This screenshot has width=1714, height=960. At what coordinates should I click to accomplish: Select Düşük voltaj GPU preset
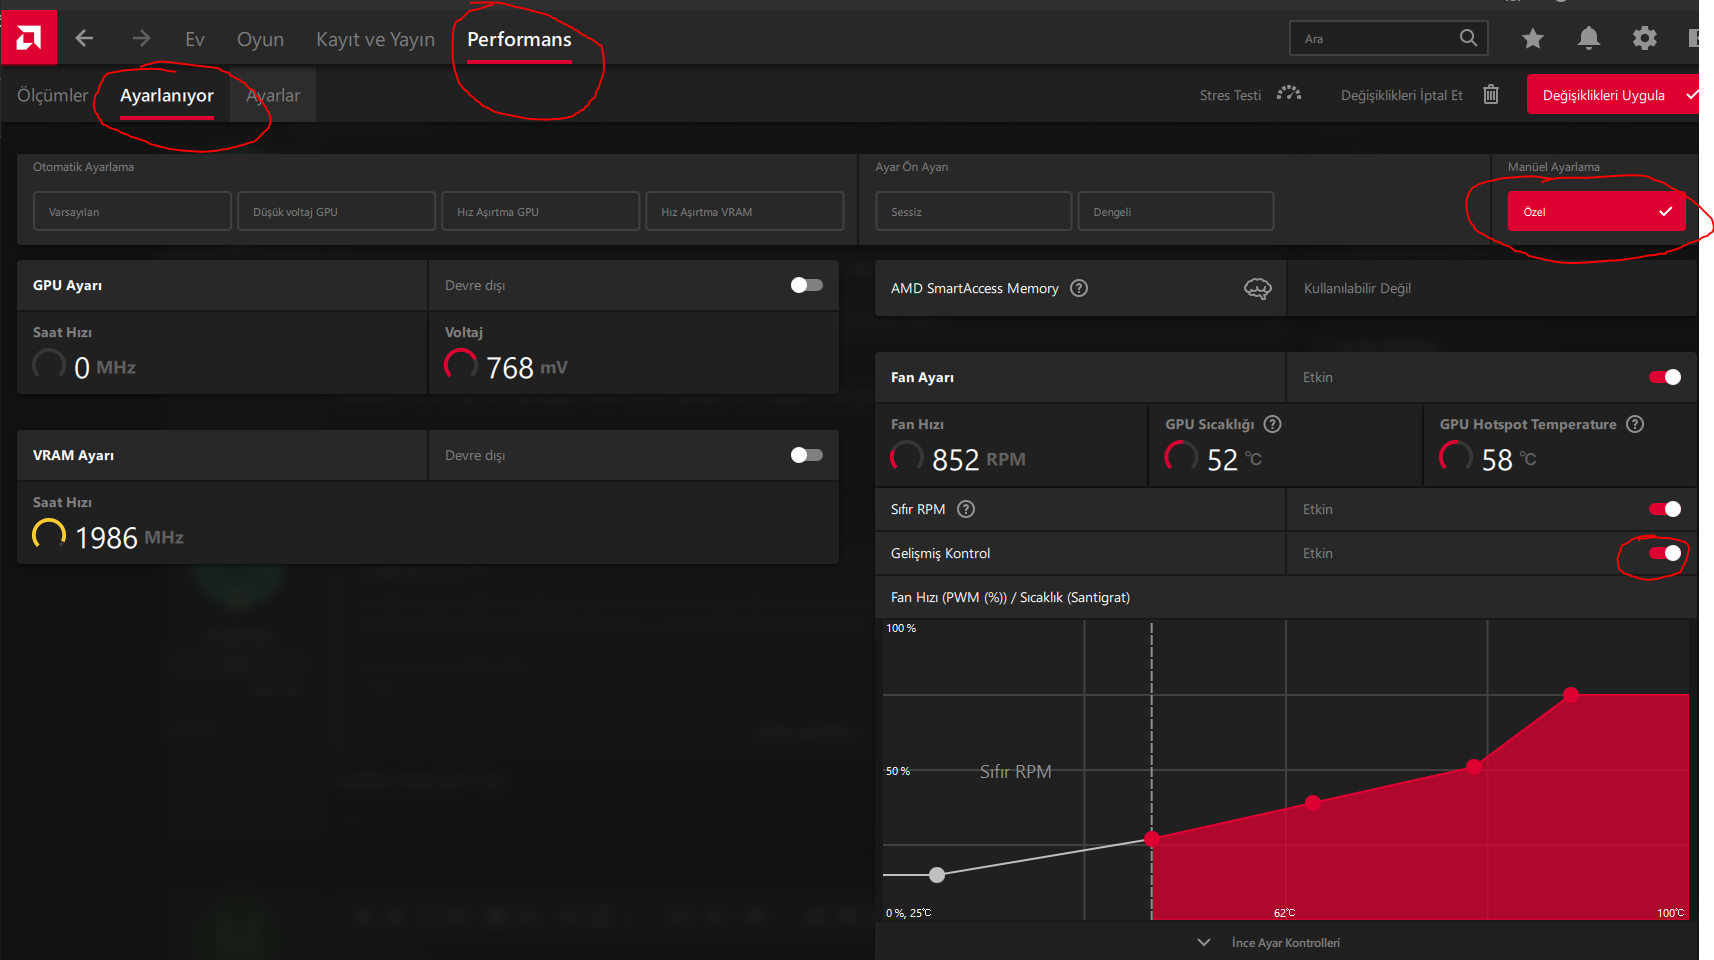[336, 211]
